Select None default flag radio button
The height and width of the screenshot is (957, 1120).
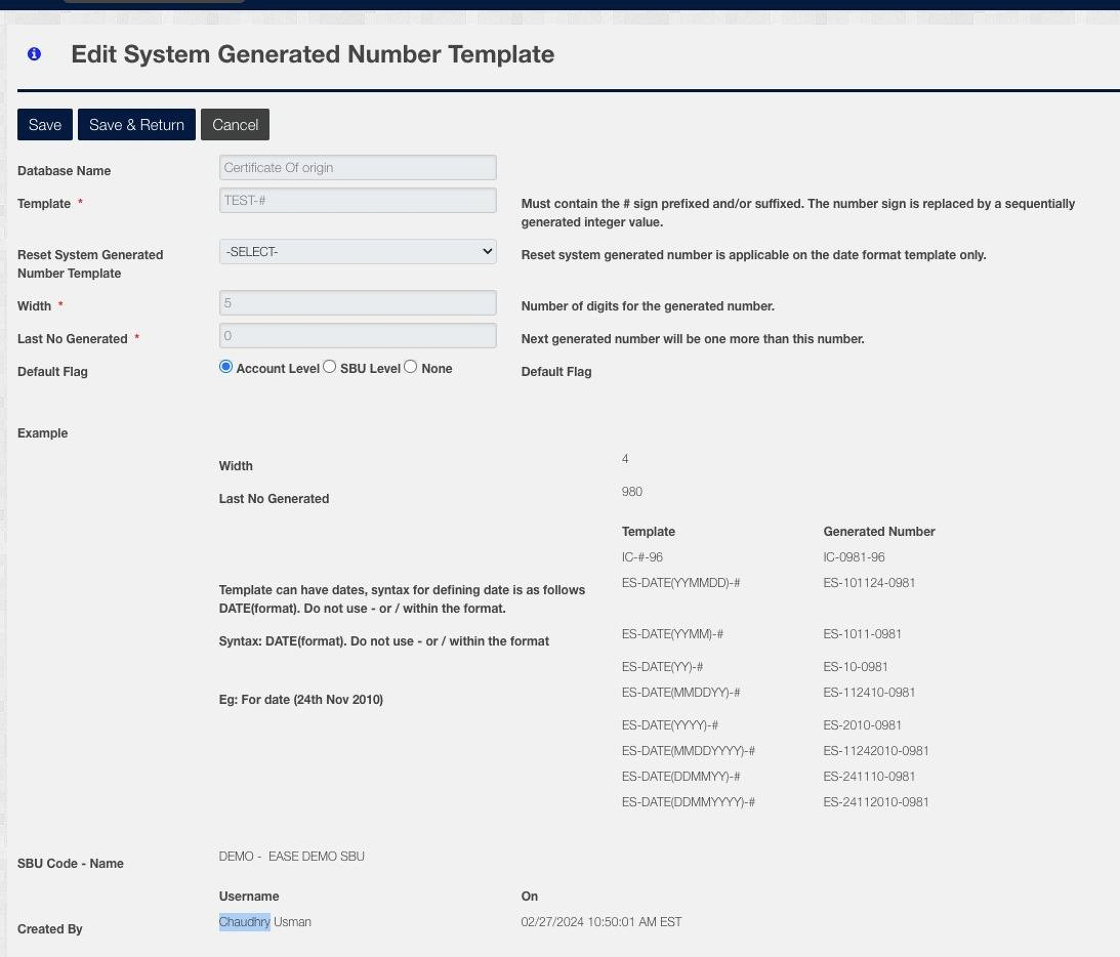pos(410,367)
